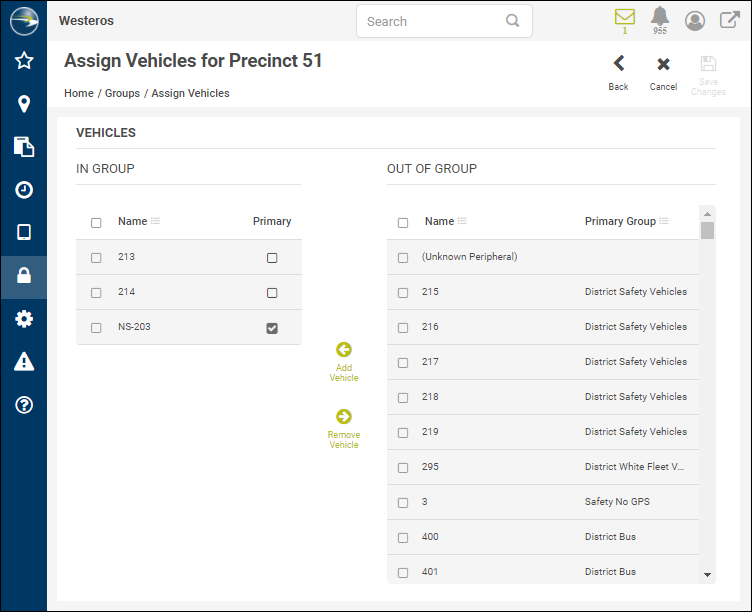
Task: Go to Home in the breadcrumb
Action: pyautogui.click(x=79, y=93)
